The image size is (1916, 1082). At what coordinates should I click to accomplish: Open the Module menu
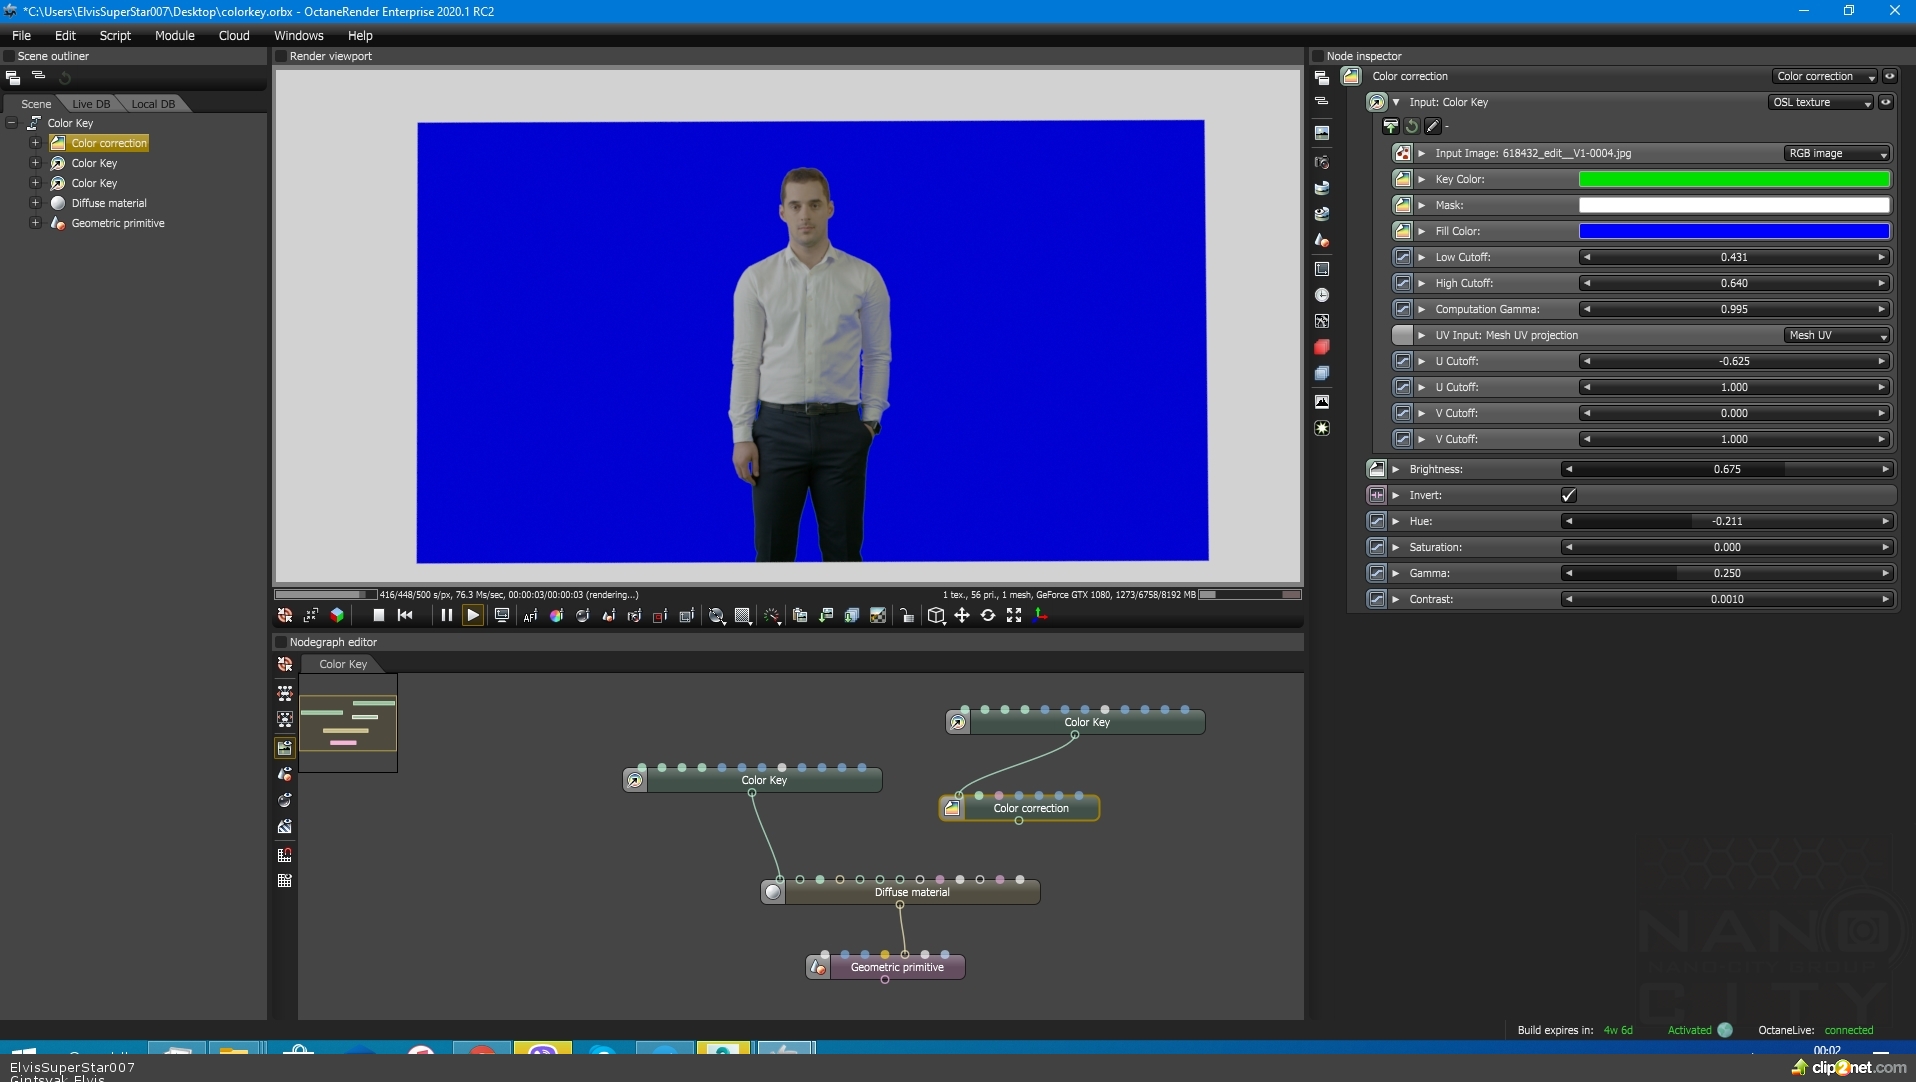(174, 35)
